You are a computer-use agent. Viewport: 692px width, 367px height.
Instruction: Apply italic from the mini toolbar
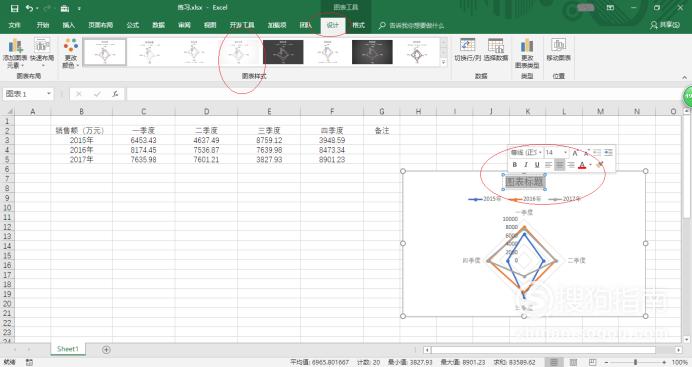click(526, 165)
